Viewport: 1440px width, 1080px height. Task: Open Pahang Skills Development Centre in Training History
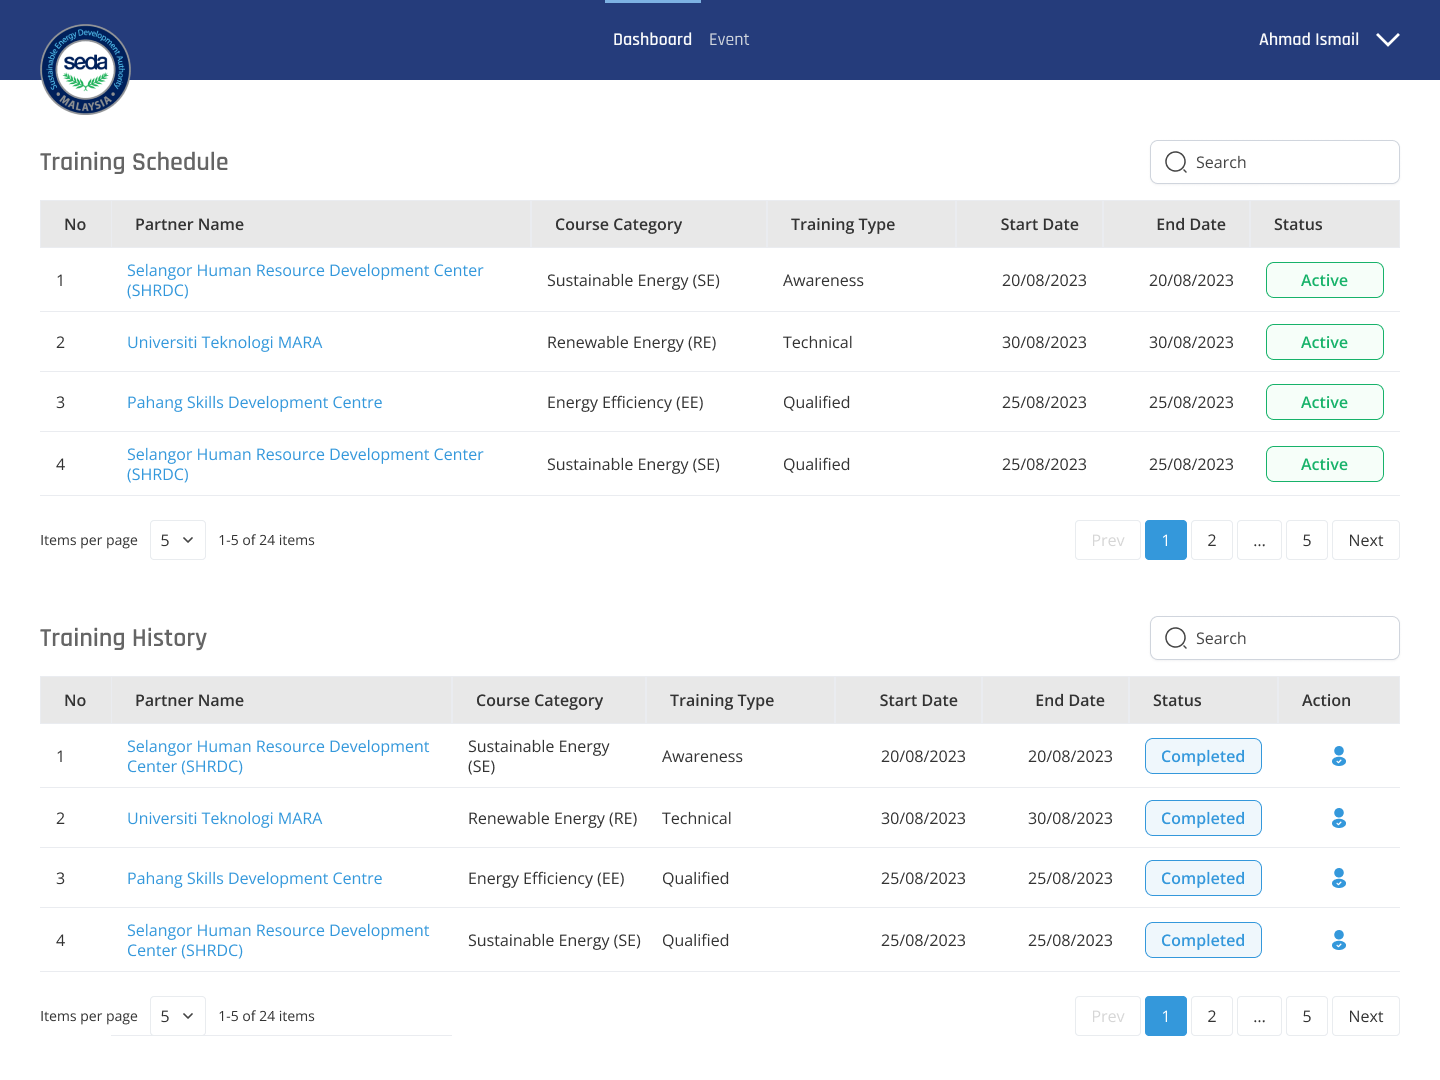pos(254,878)
